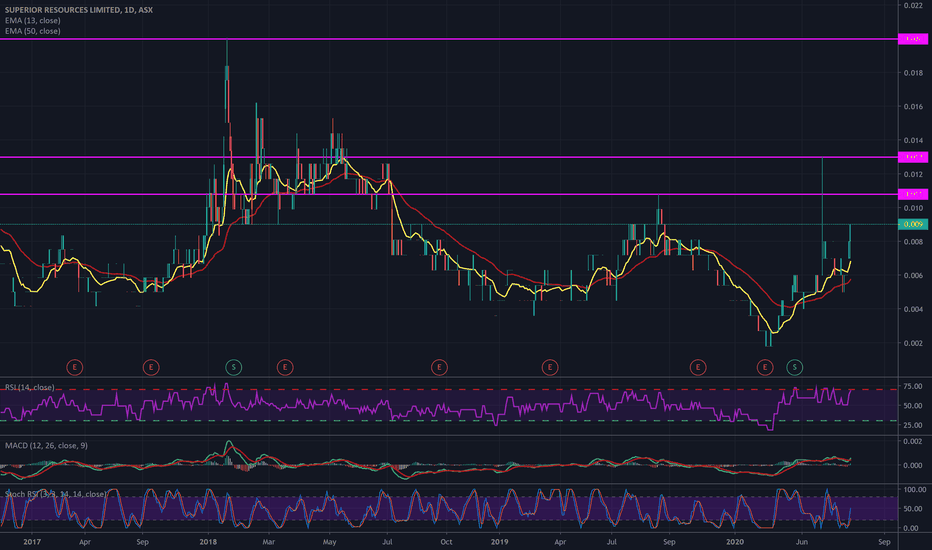Select the RSI (14, close) indicator label

pos(30,388)
